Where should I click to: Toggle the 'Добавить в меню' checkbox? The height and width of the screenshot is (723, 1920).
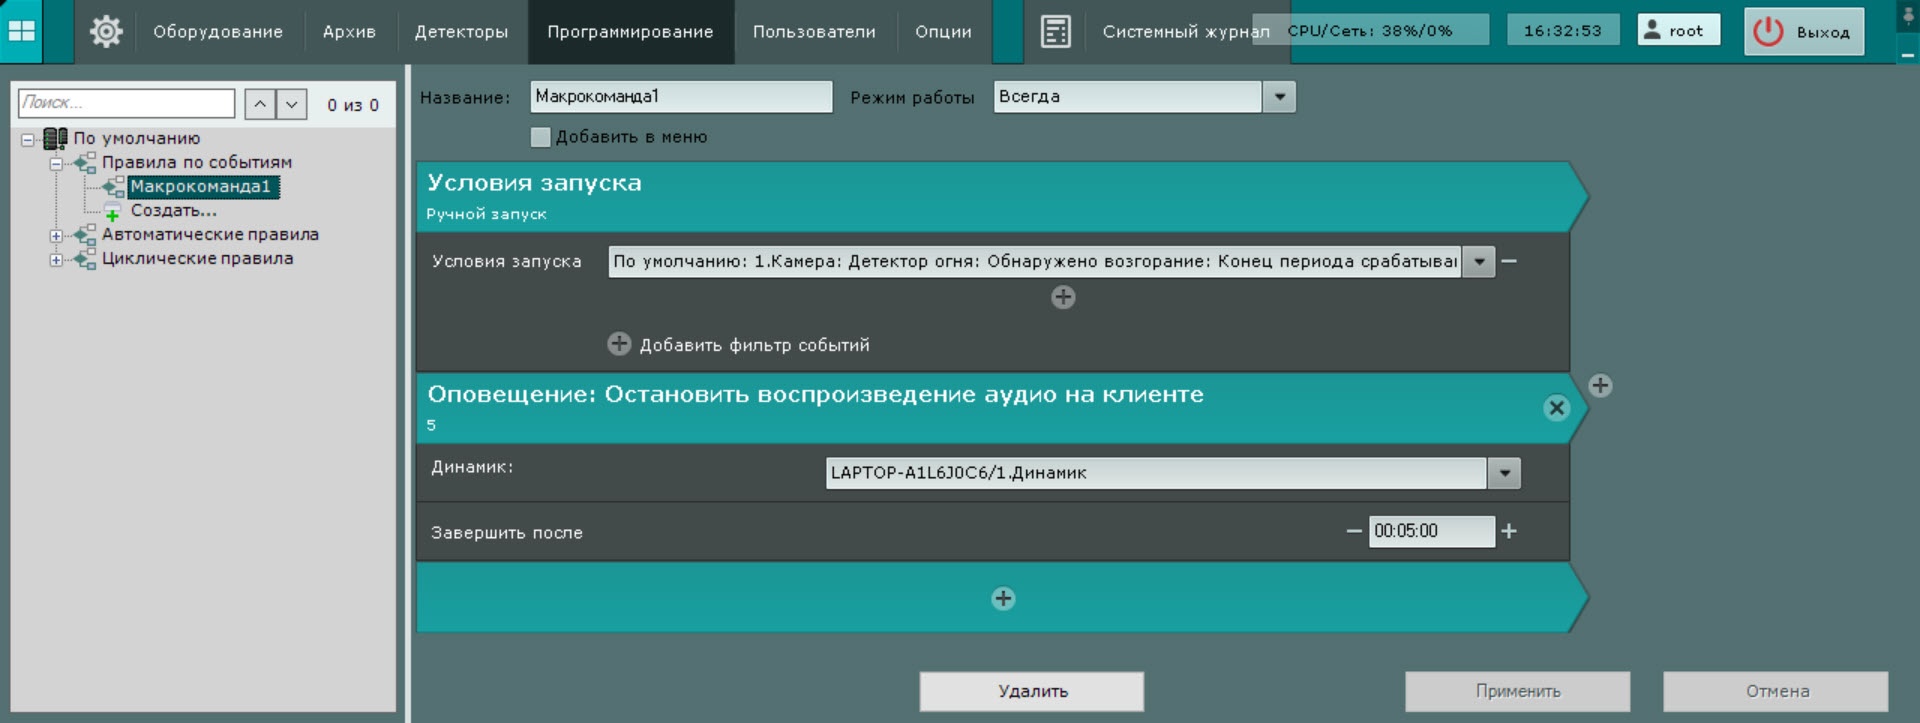(541, 137)
